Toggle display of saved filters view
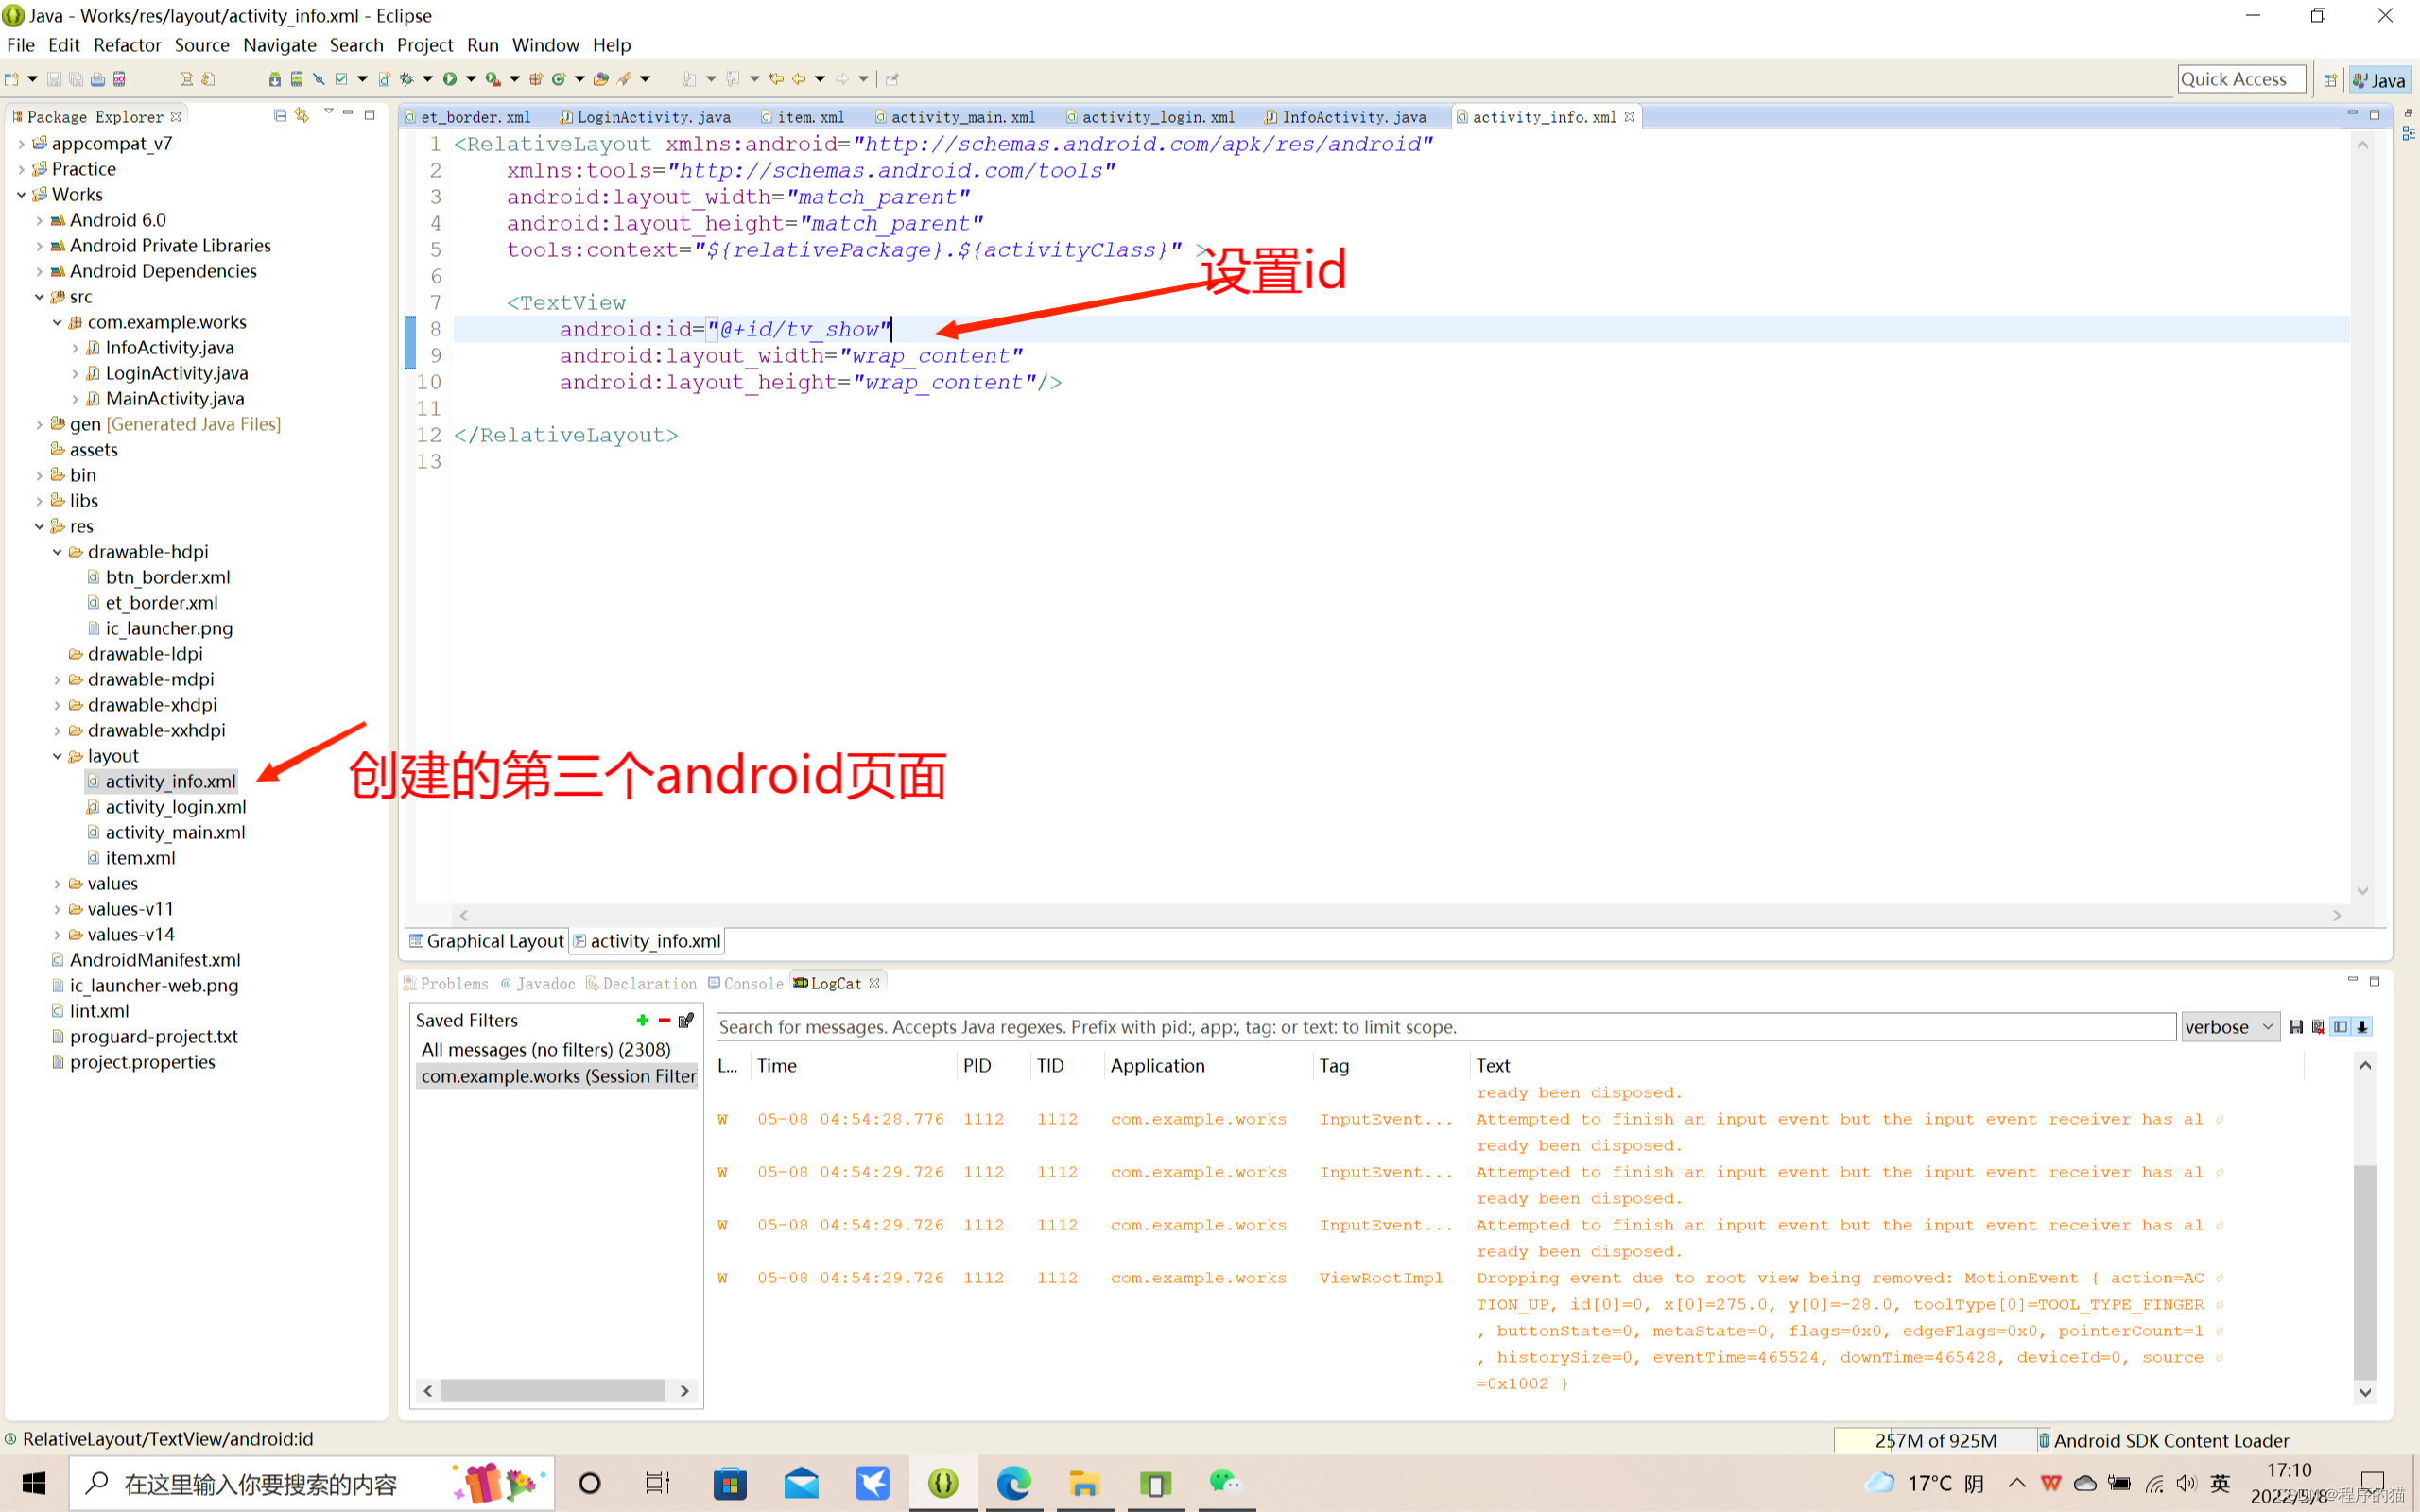The height and width of the screenshot is (1512, 2420). click(x=2340, y=1027)
